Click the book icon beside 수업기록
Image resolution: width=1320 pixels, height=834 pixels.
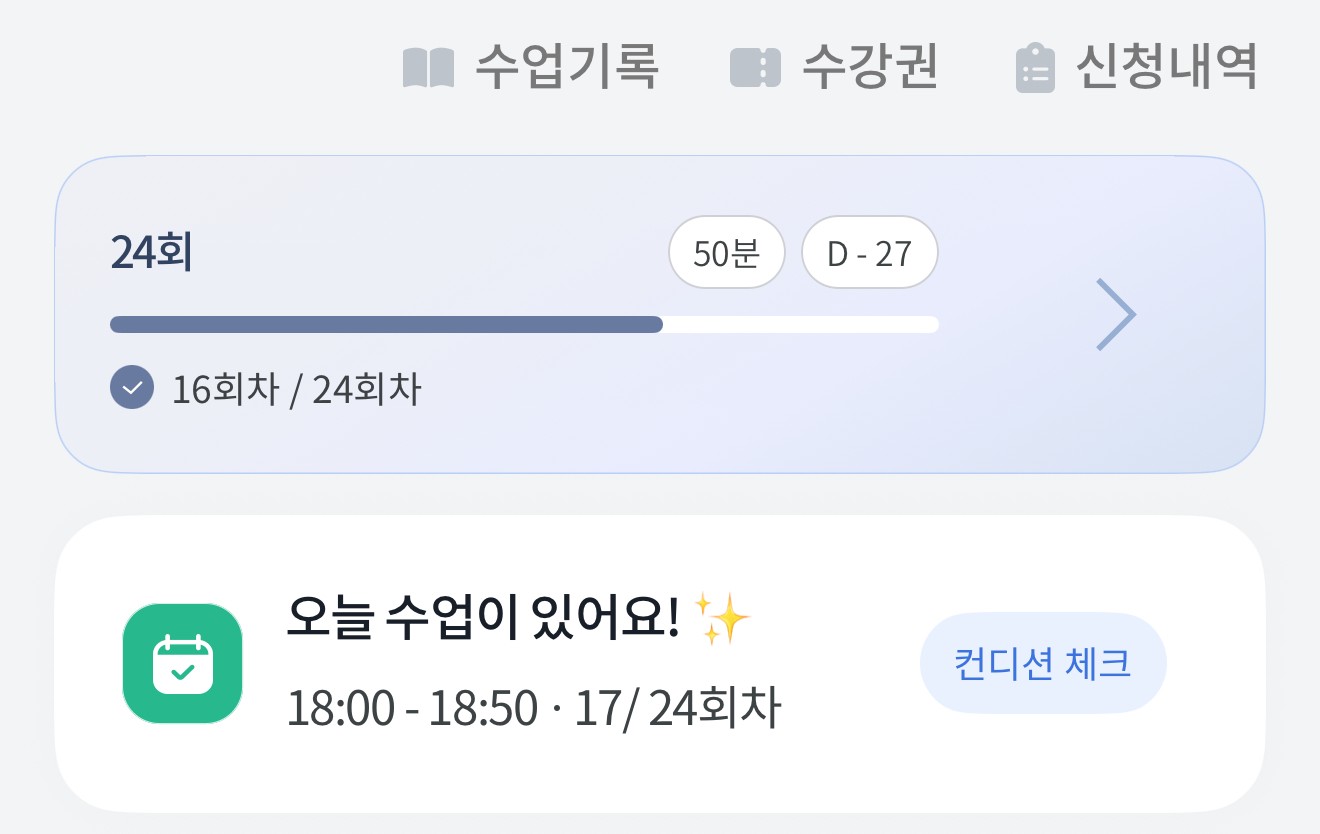click(x=428, y=68)
